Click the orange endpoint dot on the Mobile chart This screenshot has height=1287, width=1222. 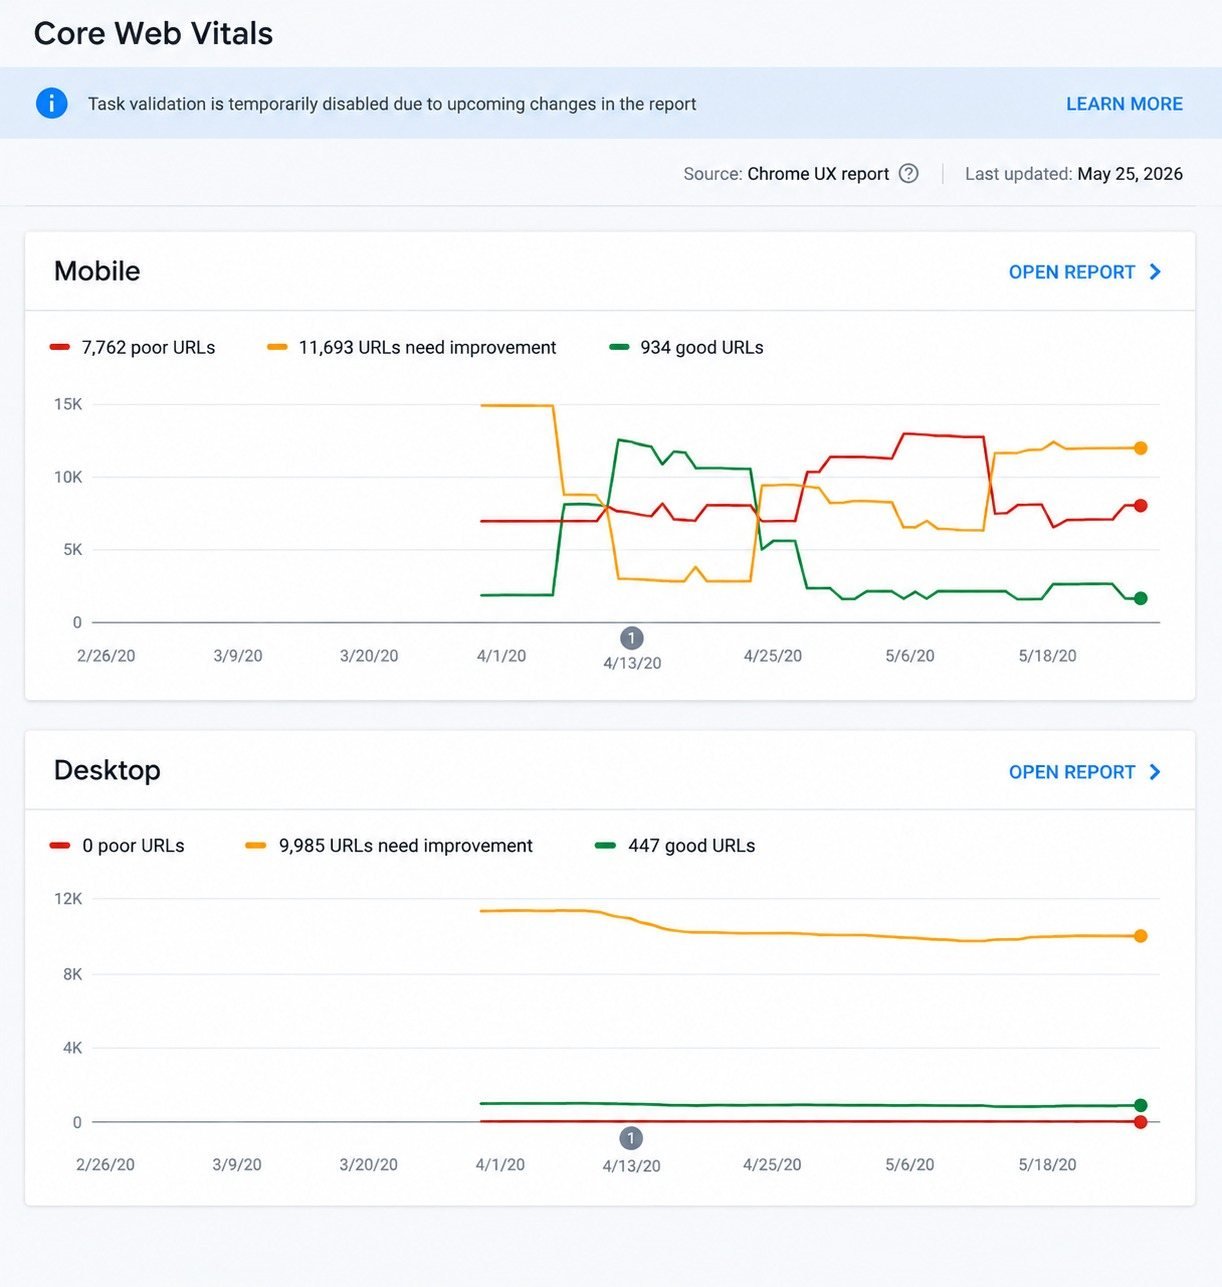click(1140, 448)
